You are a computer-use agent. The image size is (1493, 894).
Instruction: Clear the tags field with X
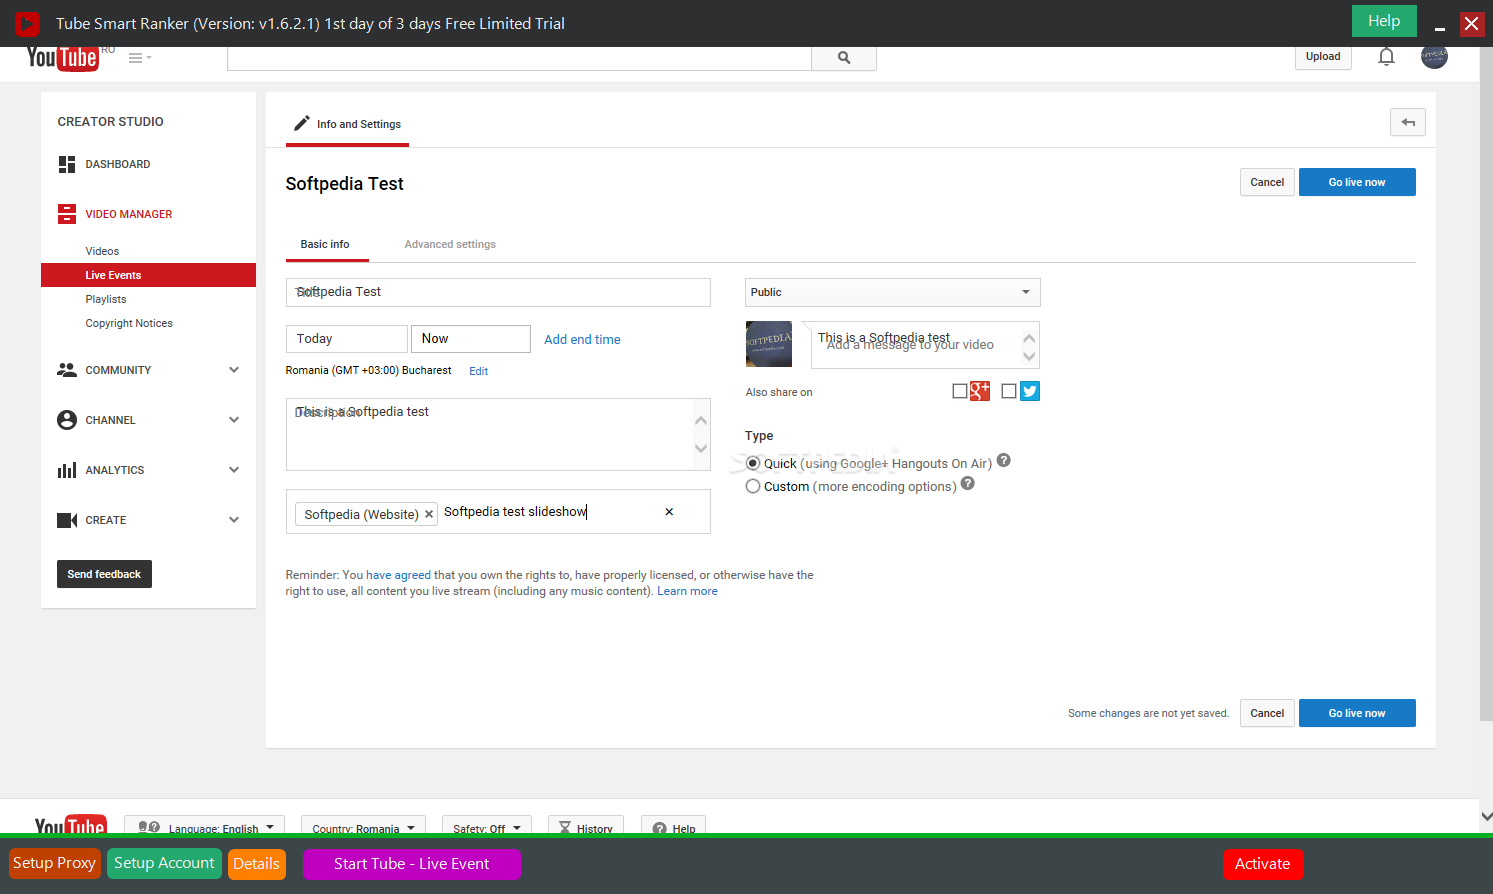pos(669,512)
